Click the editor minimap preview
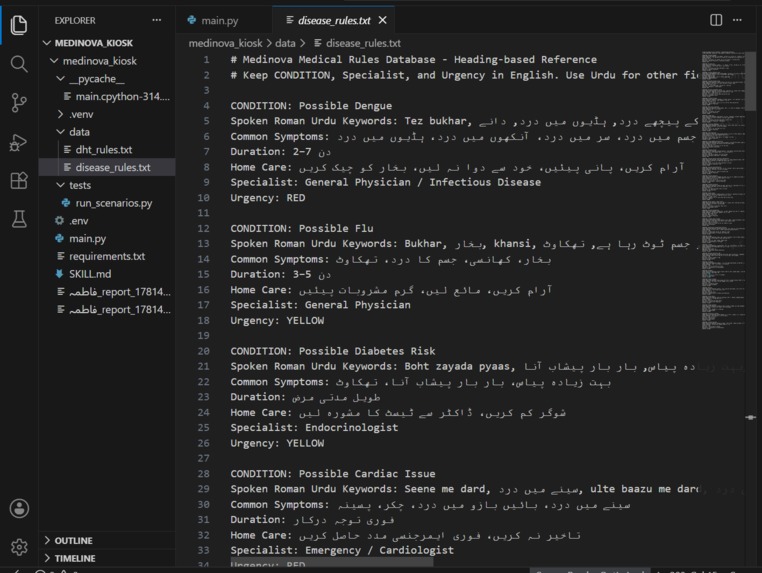Screen dimensions: 762x573 pos(723,191)
